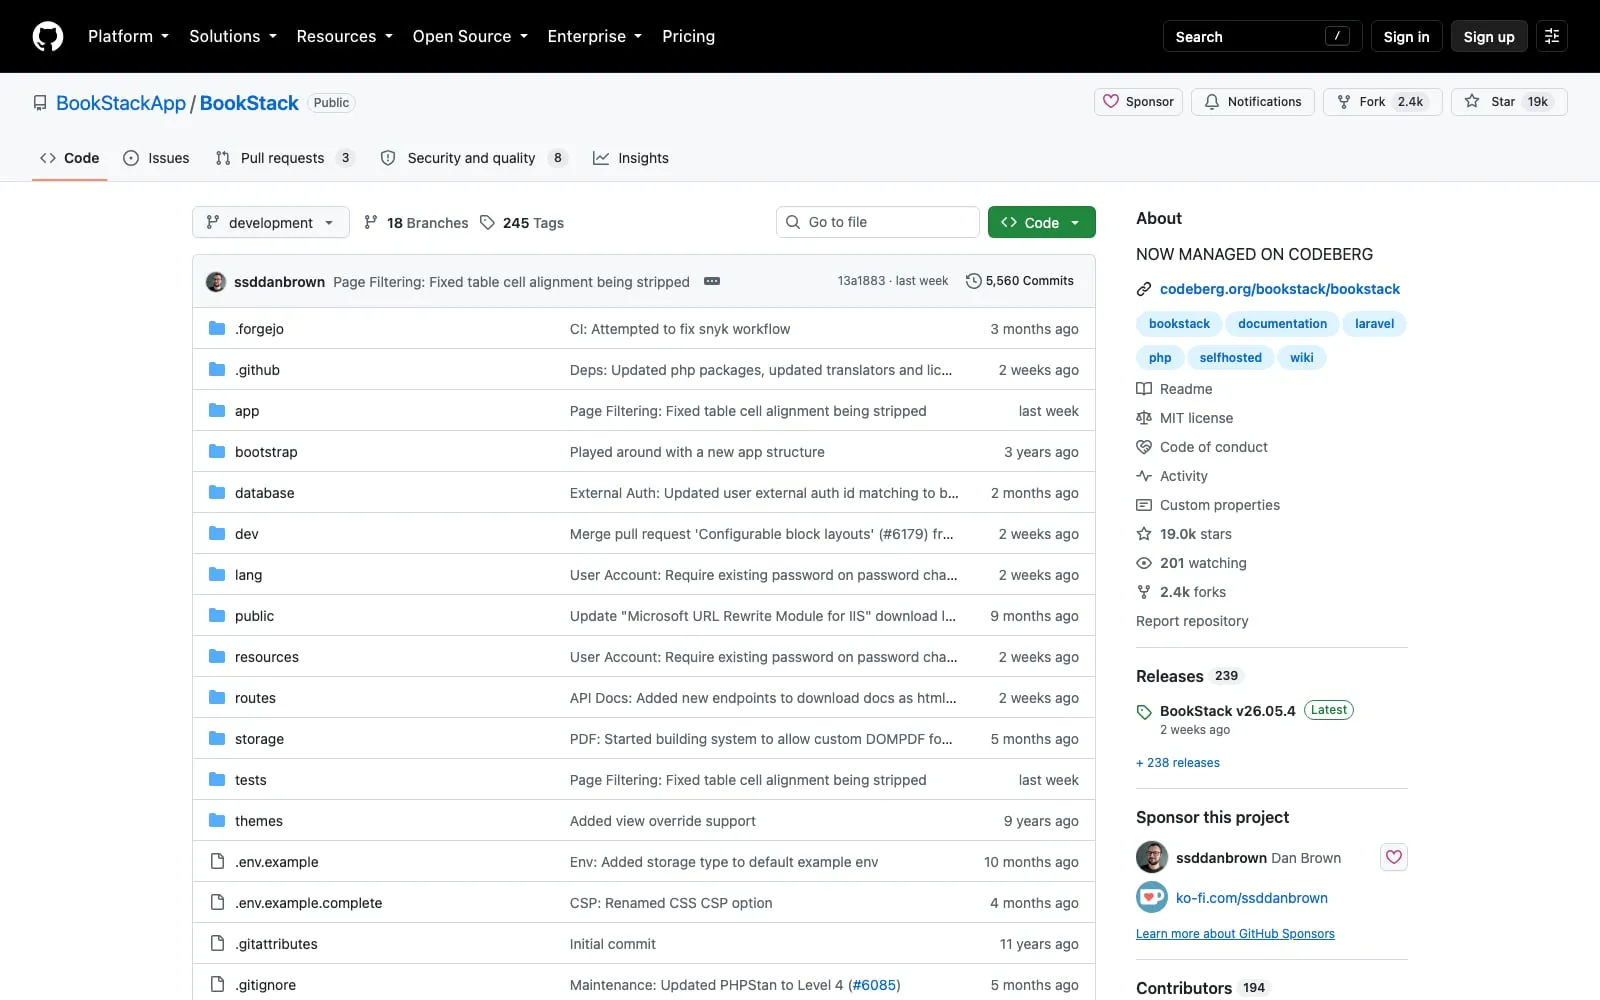This screenshot has width=1600, height=1000.
Task: Open Learn more about GitHub Sponsors
Action: click(1235, 934)
